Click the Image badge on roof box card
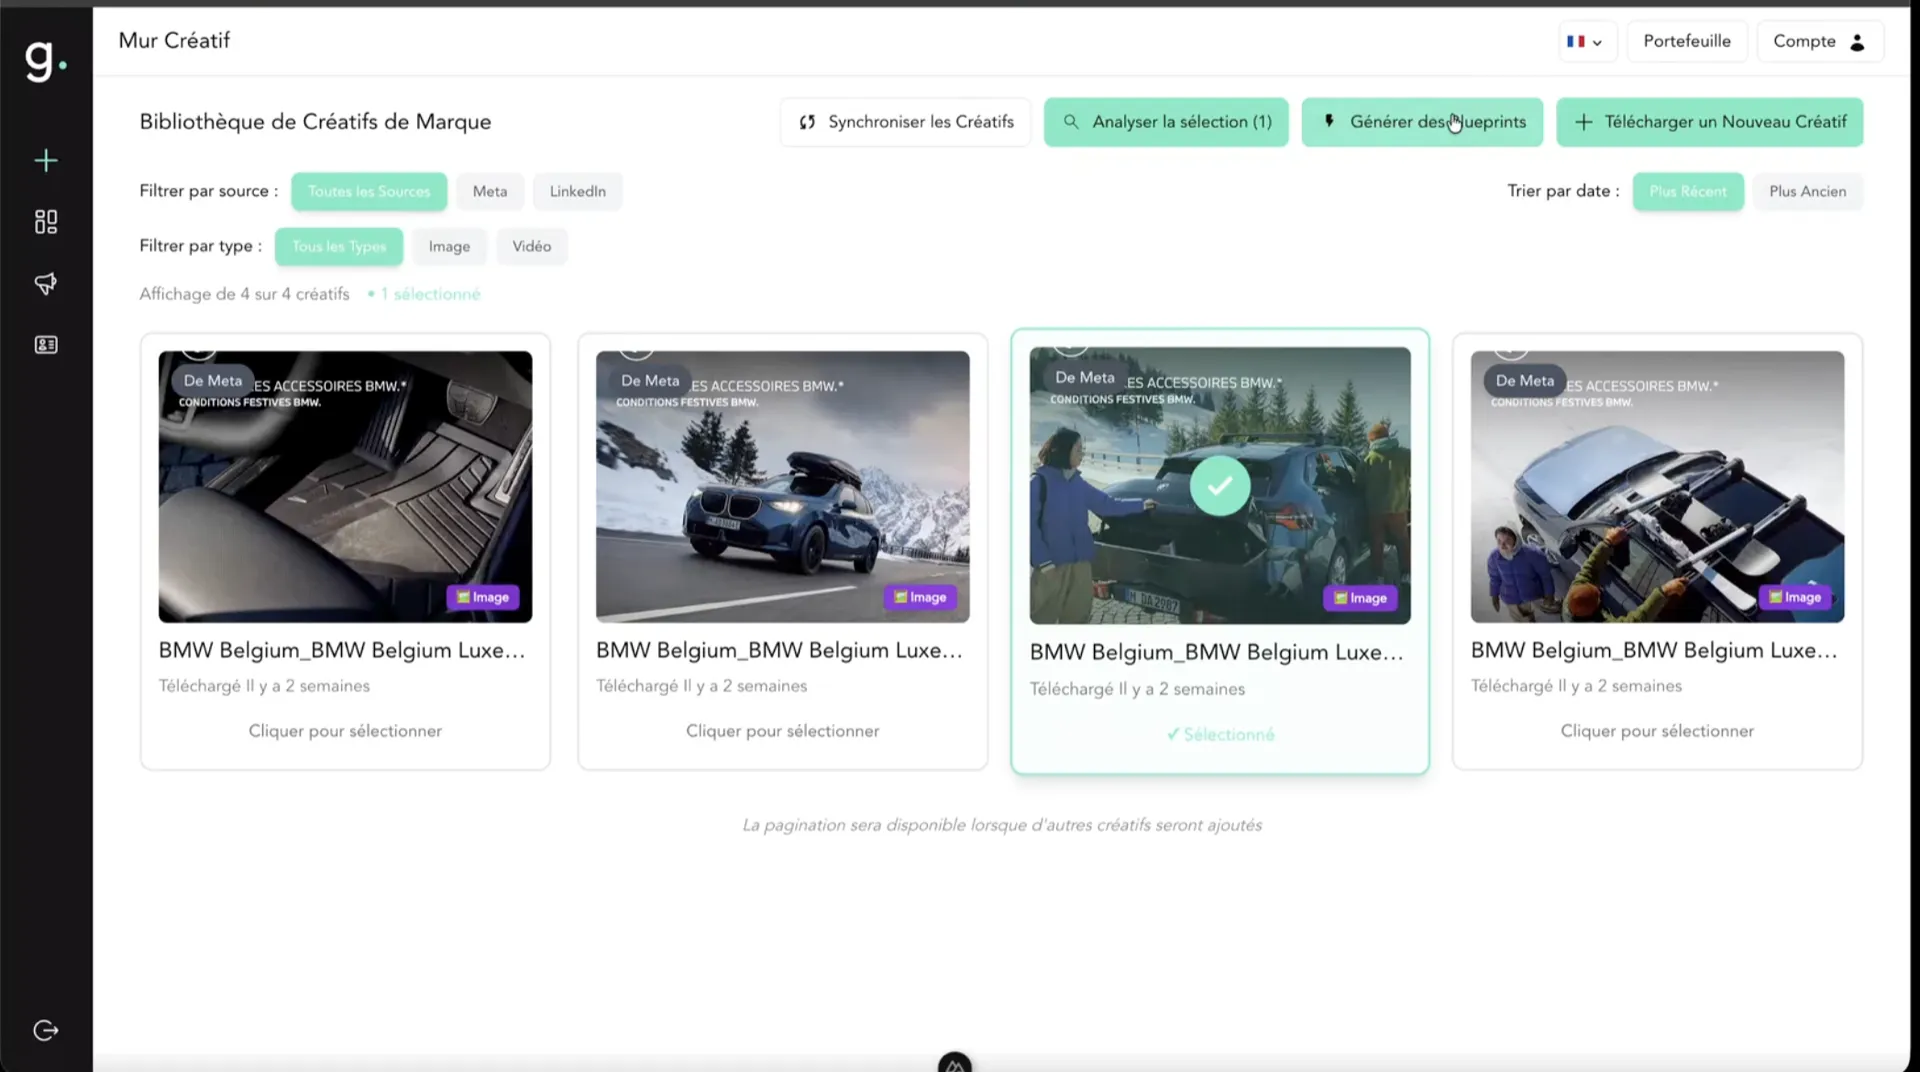Image resolution: width=1920 pixels, height=1072 pixels. pyautogui.click(x=920, y=597)
